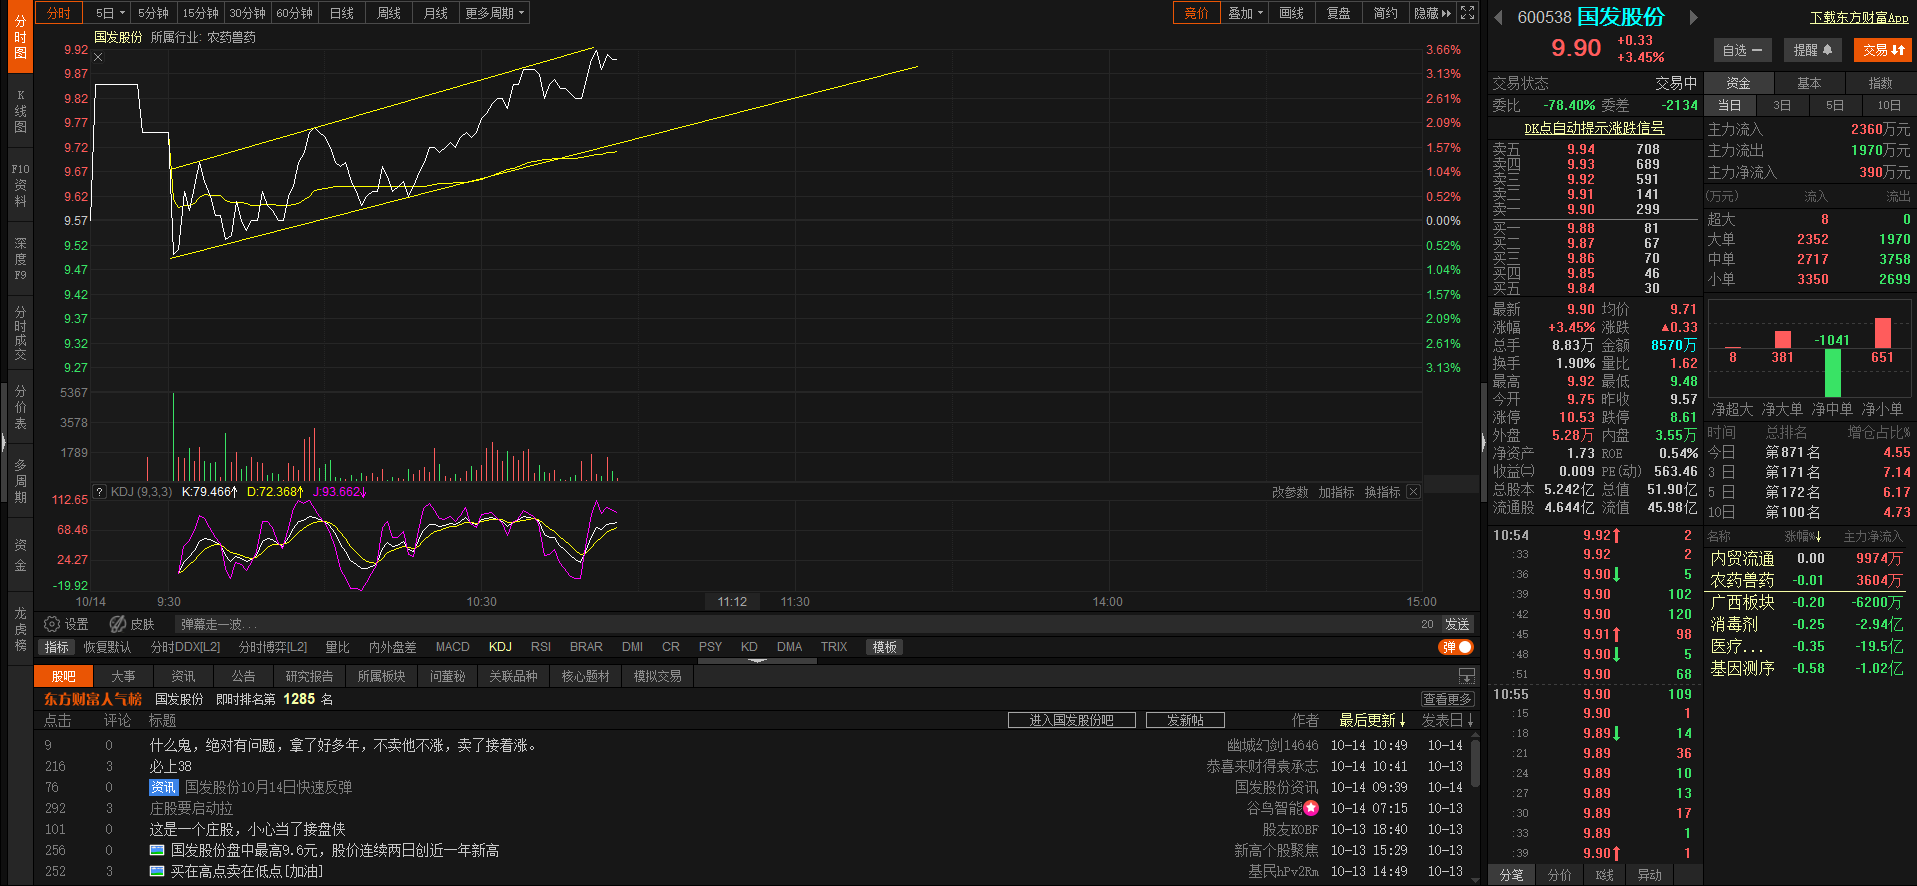The image size is (1917, 886).
Task: Open the 公告 announcements tab
Action: coord(243,676)
